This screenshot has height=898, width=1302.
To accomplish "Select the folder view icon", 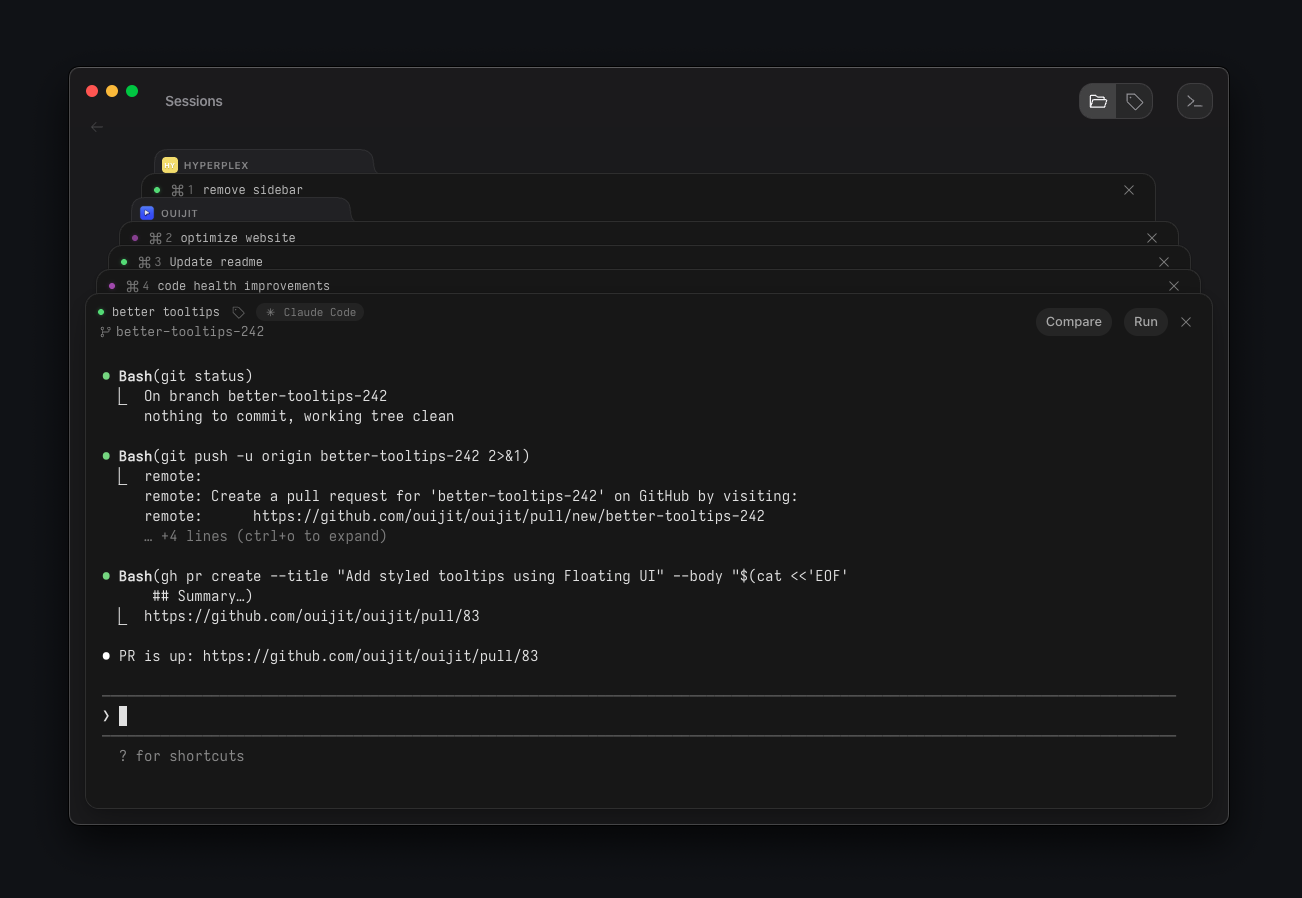I will [1098, 101].
